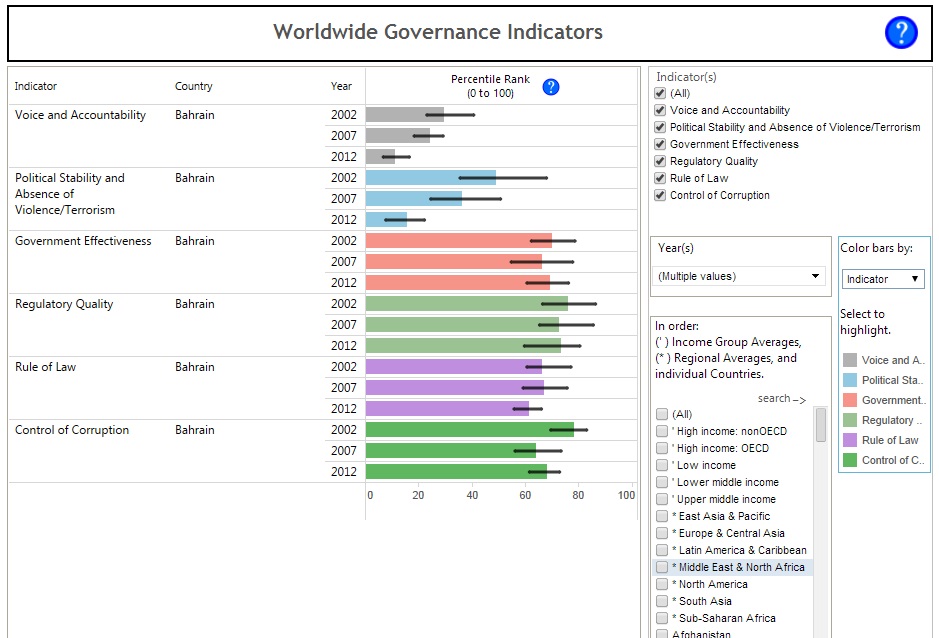The image size is (939, 638).
Task: Open the Year(s) multiple values dropdown
Action: tap(738, 276)
